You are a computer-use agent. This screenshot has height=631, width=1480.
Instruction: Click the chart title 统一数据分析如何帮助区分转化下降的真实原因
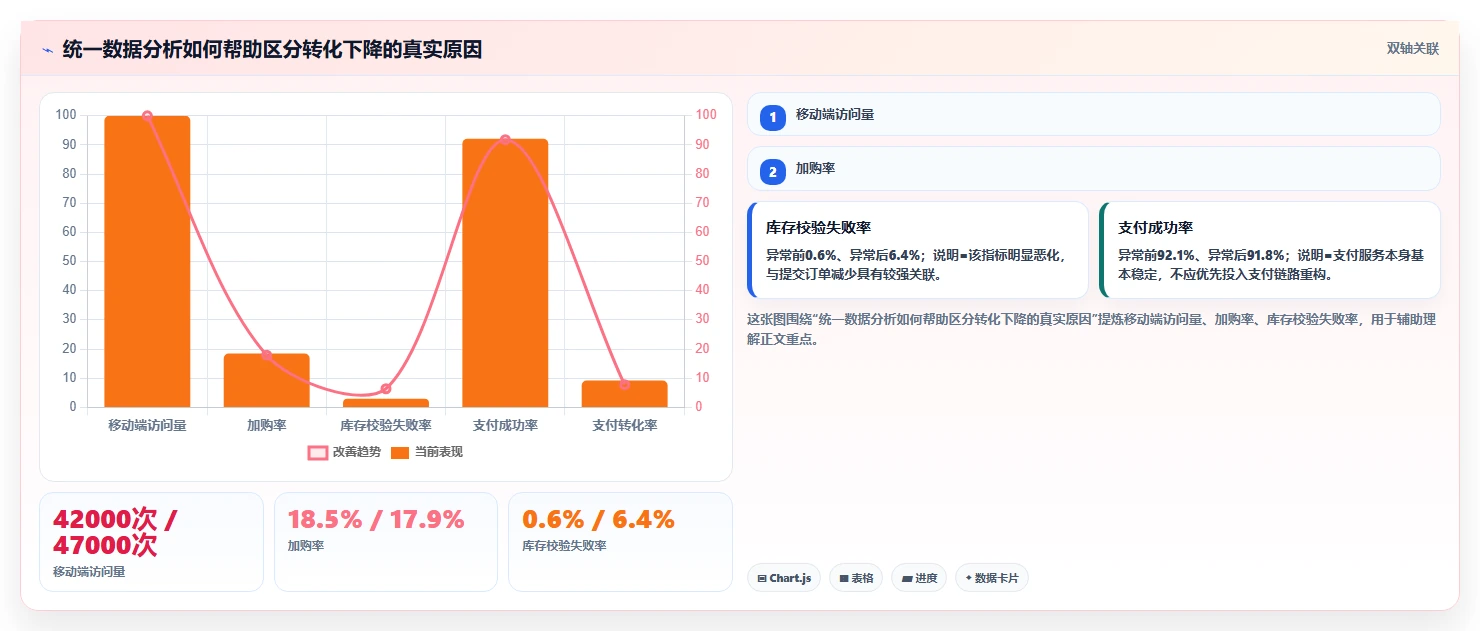(x=272, y=49)
